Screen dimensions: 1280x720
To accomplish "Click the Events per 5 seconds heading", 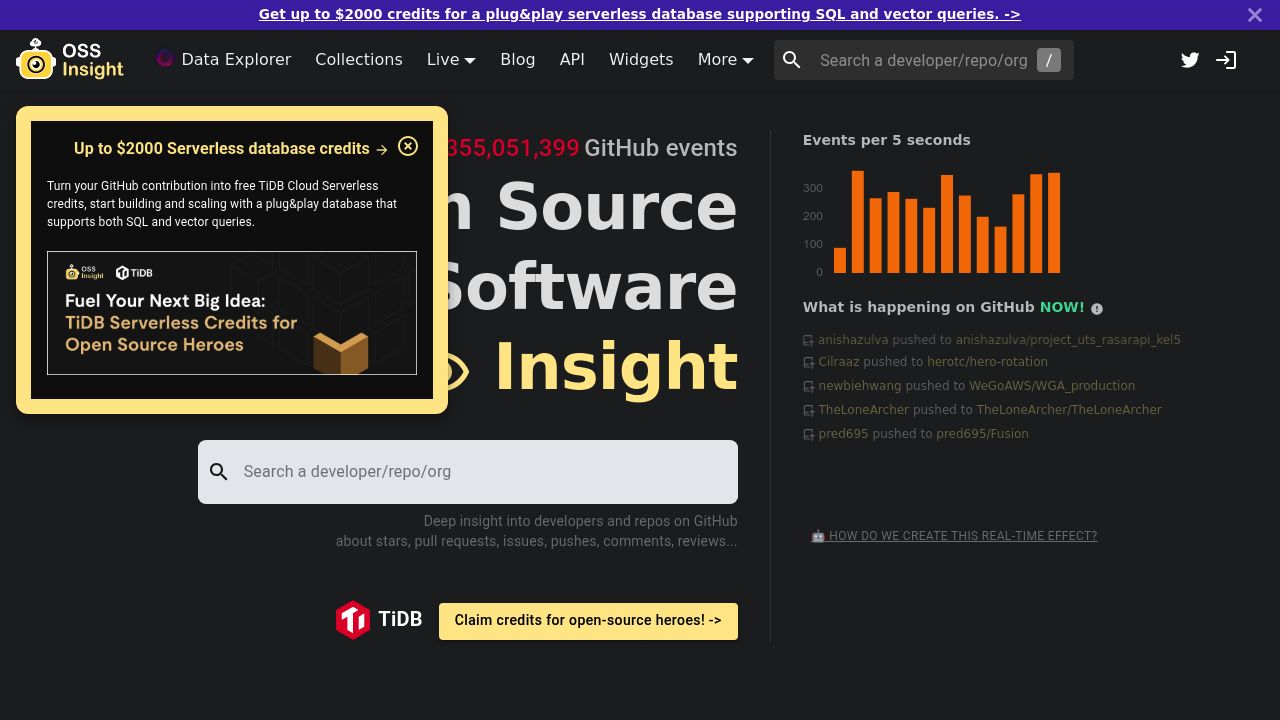I will point(887,140).
